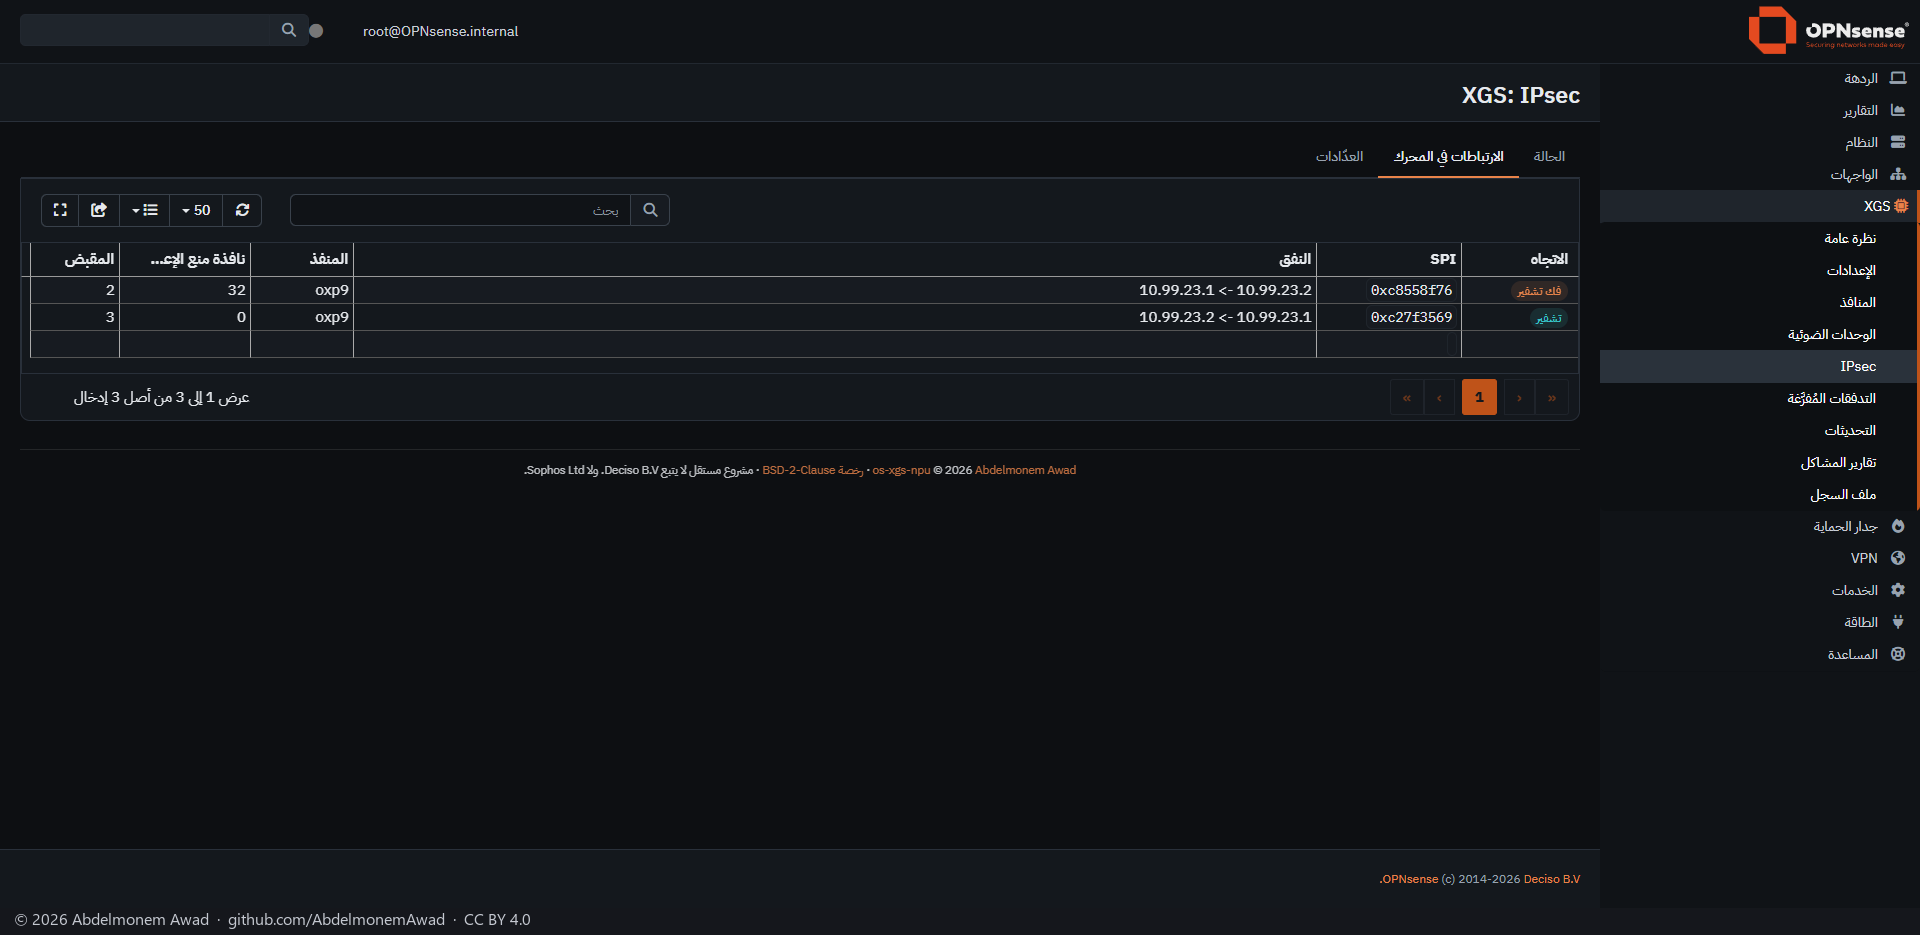Collapse the XGS sidebar section
This screenshot has width=1920, height=935.
(x=1760, y=206)
